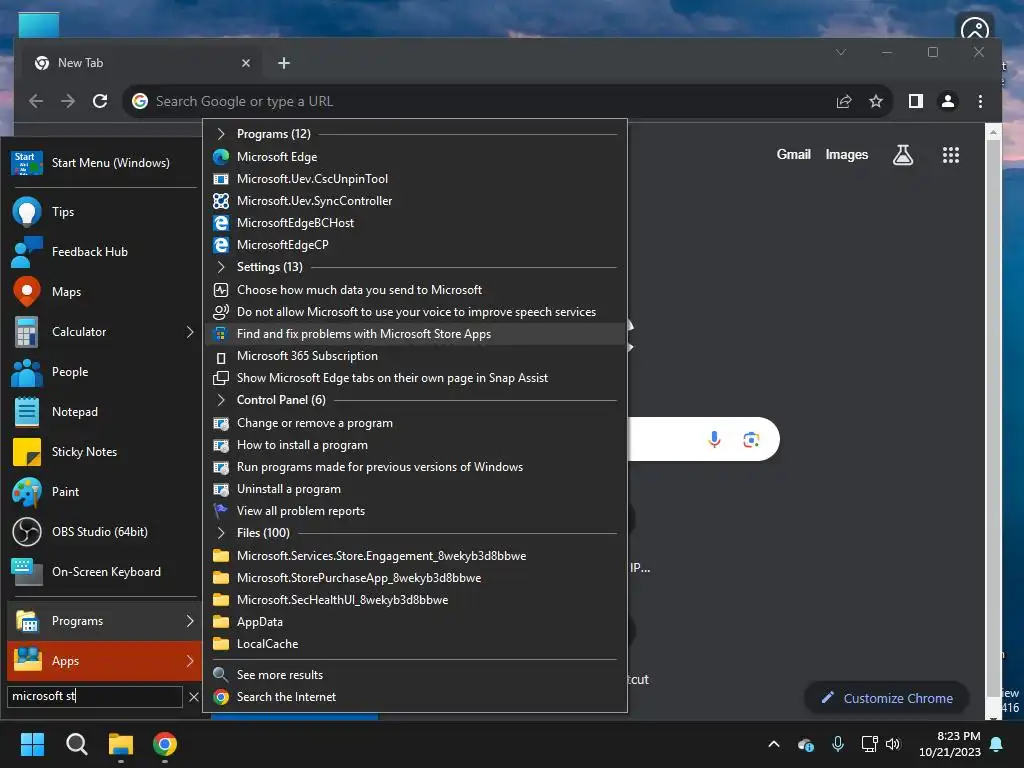This screenshot has height=768, width=1024.
Task: Expand the Programs submenu
Action: click(x=189, y=621)
